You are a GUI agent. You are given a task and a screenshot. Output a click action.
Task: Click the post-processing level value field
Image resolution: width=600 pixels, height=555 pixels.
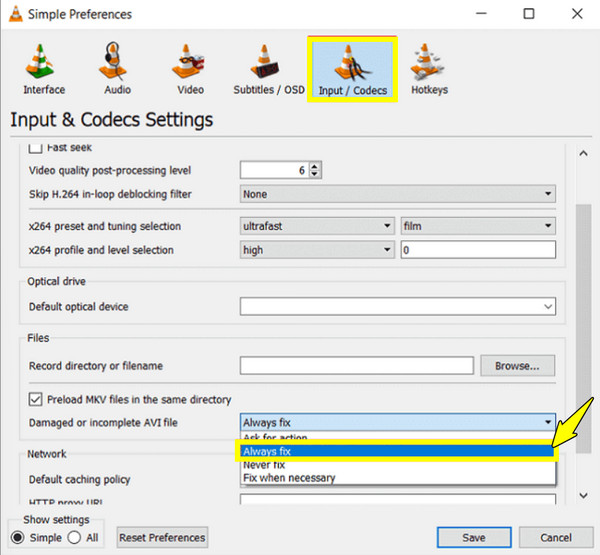(275, 170)
